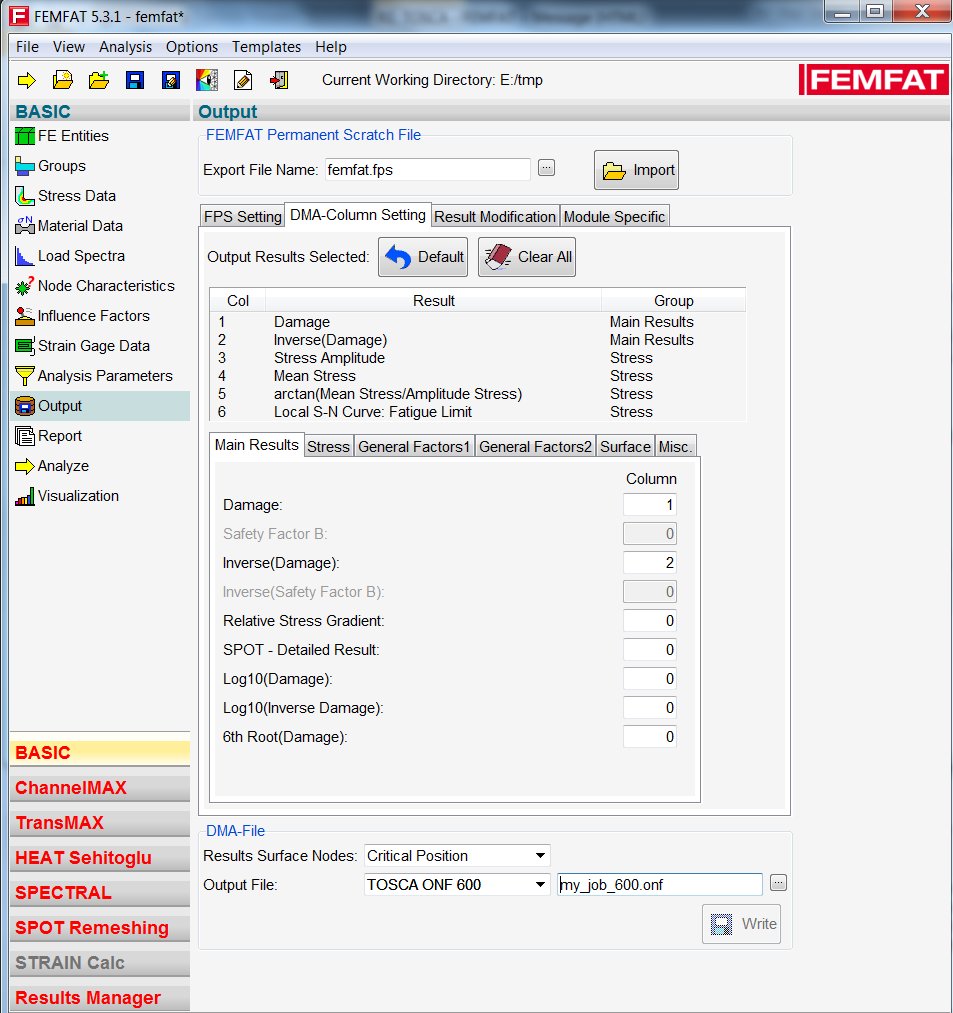
Task: Switch to the ChannelMAX module
Action: tap(100, 788)
